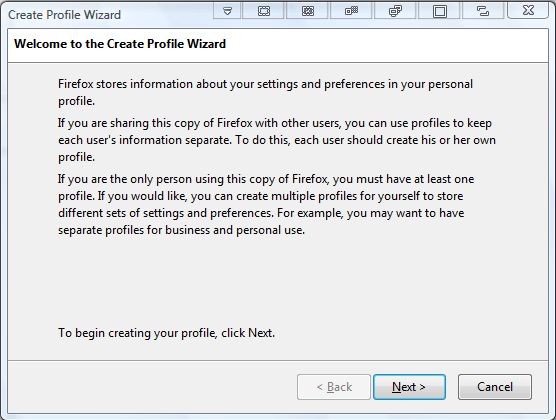
Task: Click the Create Profile Wizard title text
Action: point(65,15)
